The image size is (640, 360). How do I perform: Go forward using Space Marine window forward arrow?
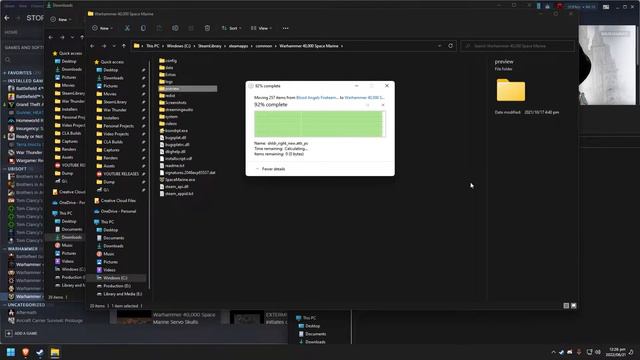pyautogui.click(x=104, y=46)
